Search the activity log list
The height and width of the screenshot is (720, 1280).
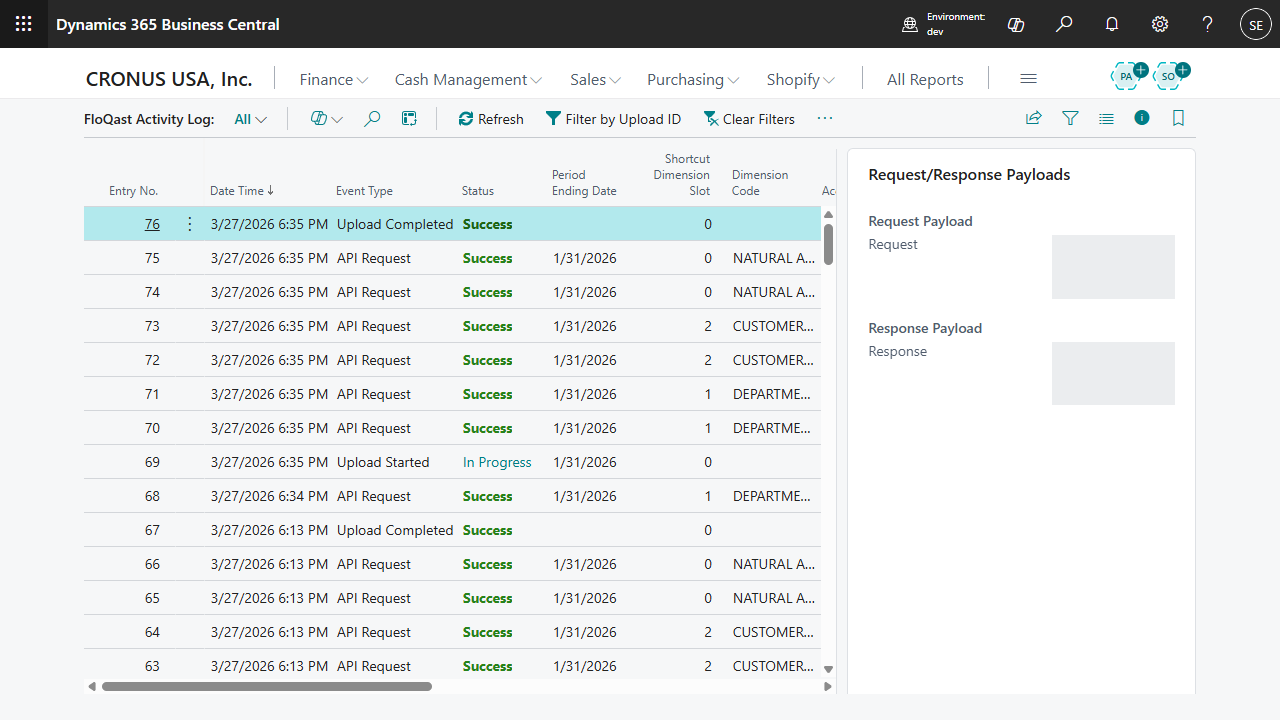coord(372,119)
